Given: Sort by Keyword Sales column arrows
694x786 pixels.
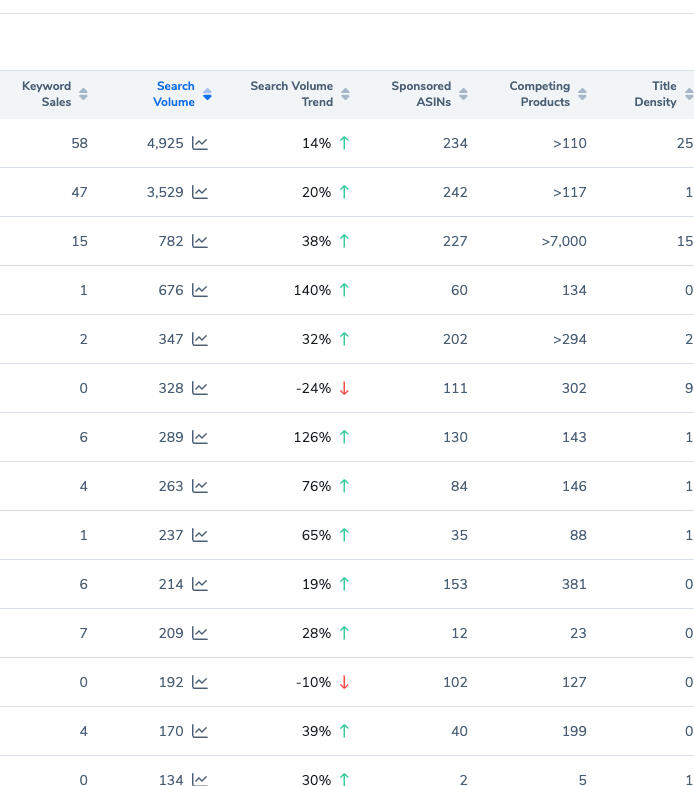Looking at the screenshot, I should [83, 94].
